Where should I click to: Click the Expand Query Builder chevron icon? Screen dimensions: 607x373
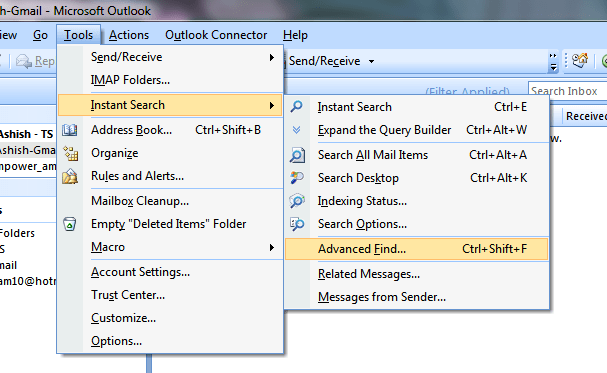[297, 130]
